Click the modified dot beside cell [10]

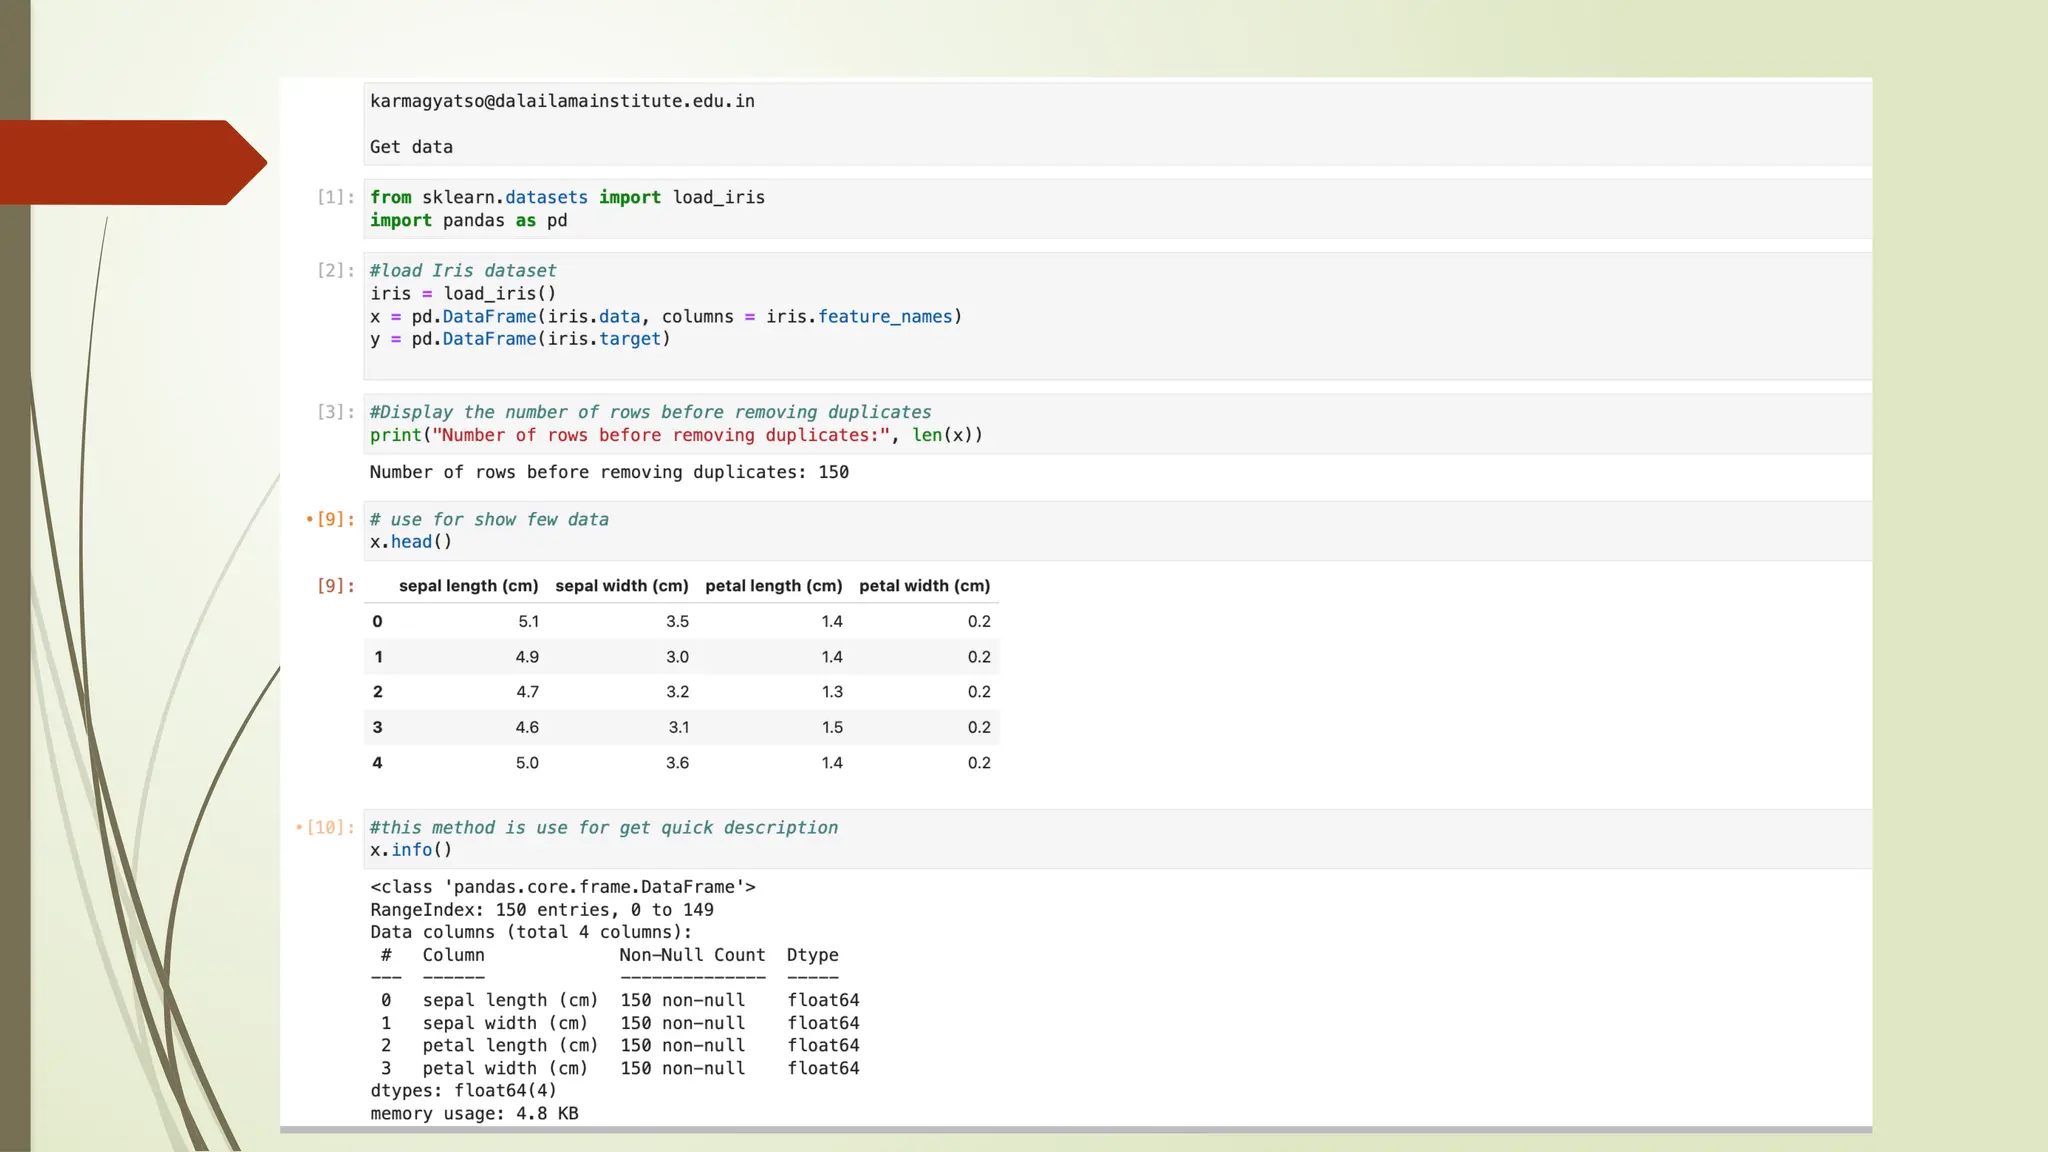[x=299, y=827]
